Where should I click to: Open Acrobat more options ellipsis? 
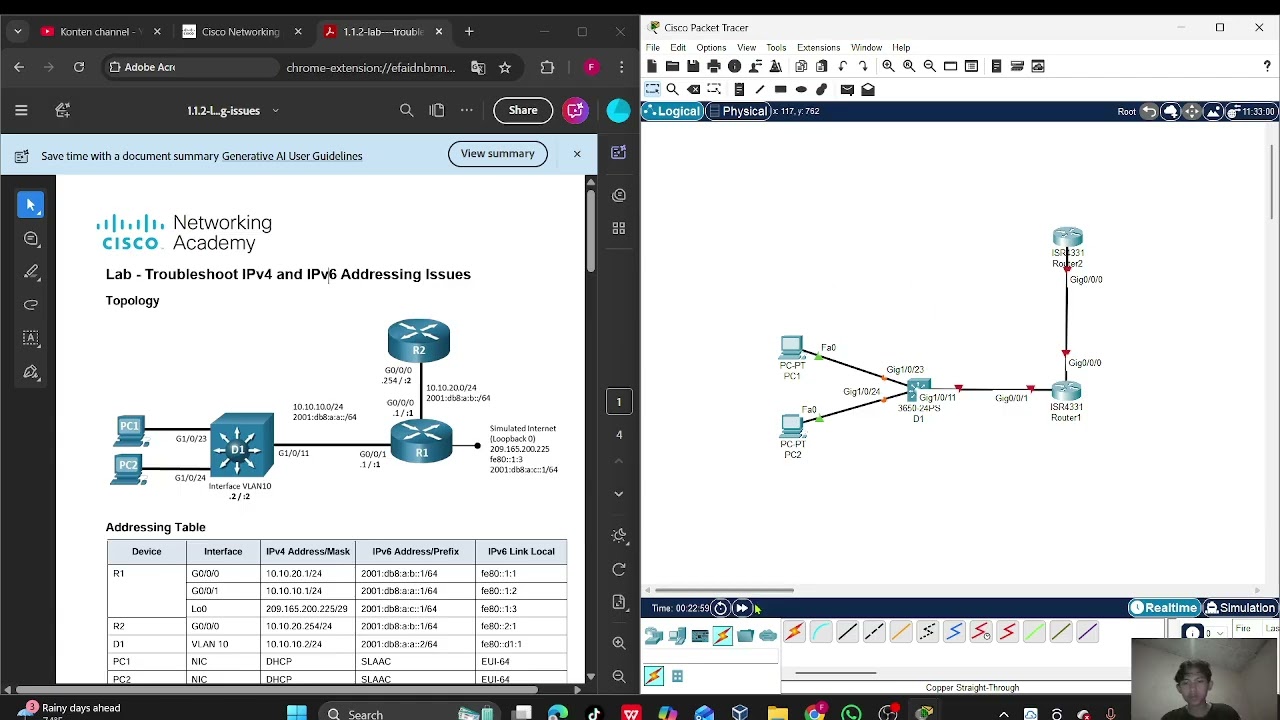467,110
